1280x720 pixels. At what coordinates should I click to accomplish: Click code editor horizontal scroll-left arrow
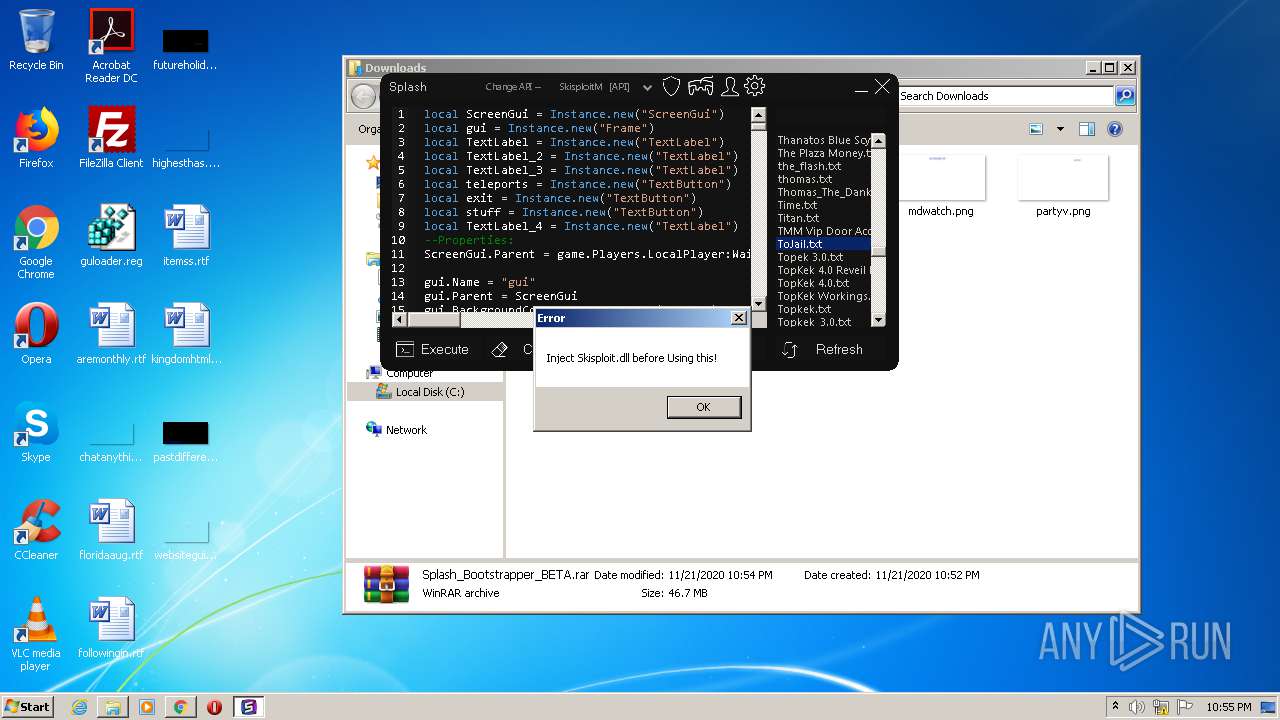click(400, 320)
